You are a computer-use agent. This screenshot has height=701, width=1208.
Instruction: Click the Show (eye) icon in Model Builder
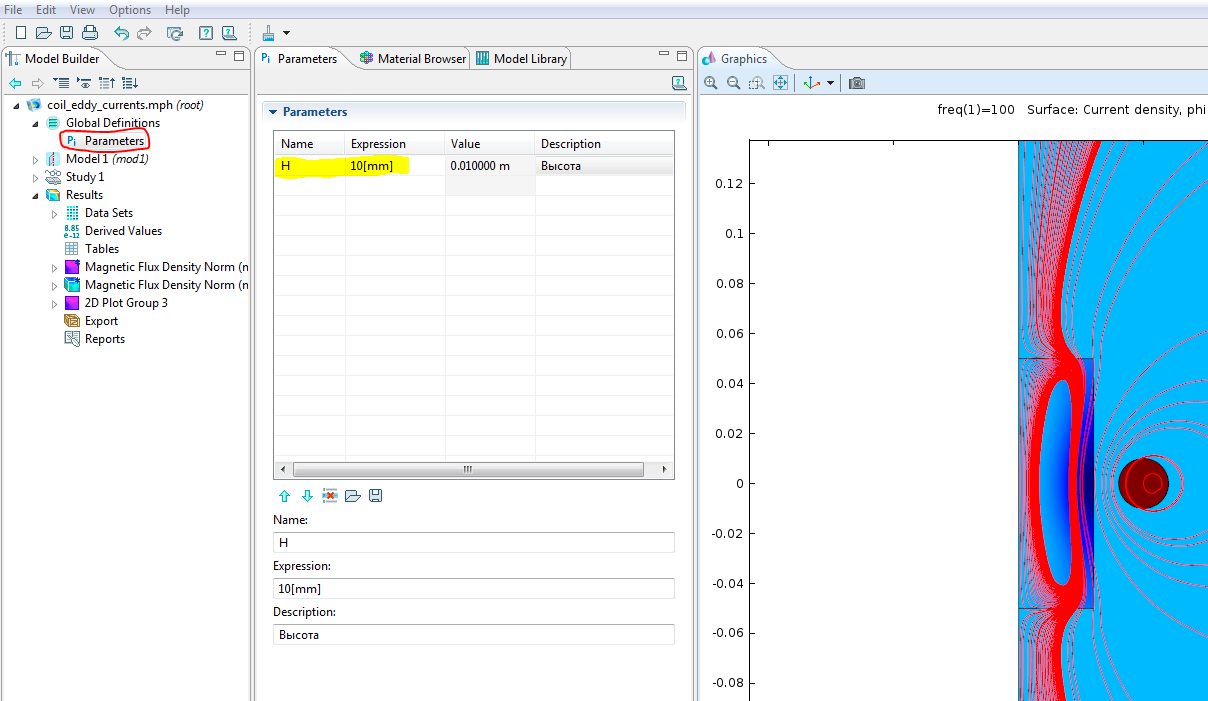pos(85,83)
